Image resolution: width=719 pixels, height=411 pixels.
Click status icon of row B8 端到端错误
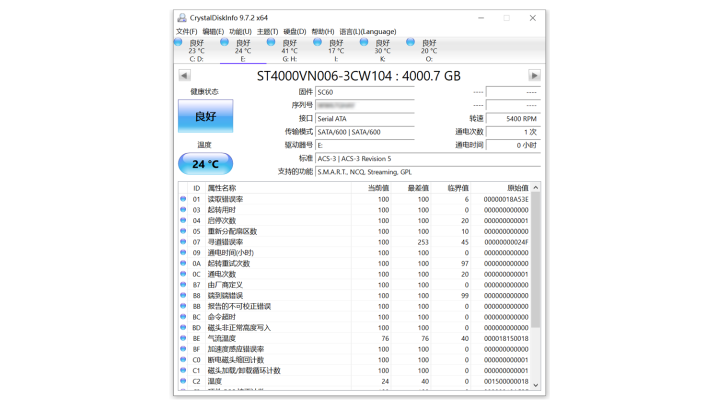[183, 295]
